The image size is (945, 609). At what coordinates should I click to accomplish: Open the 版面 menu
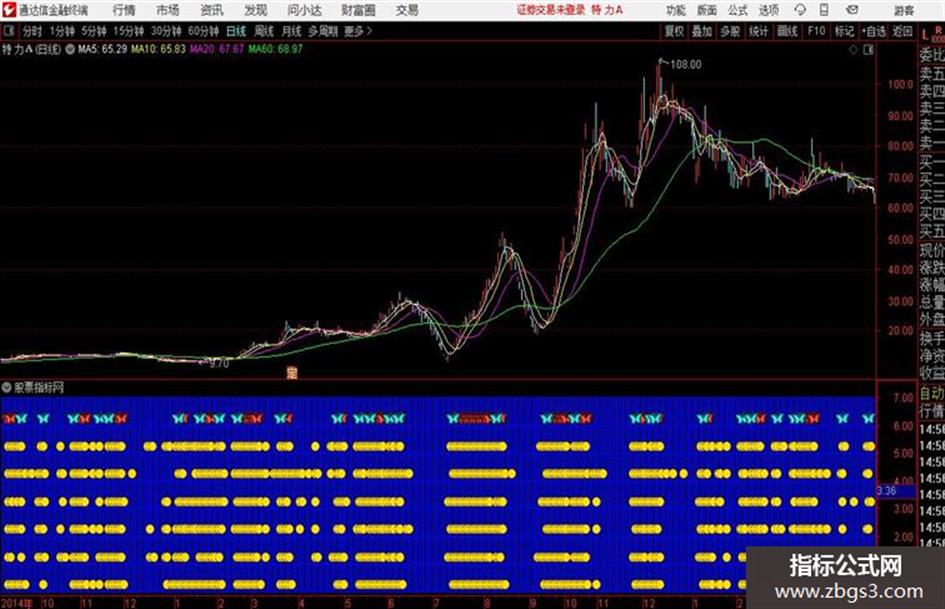(706, 10)
